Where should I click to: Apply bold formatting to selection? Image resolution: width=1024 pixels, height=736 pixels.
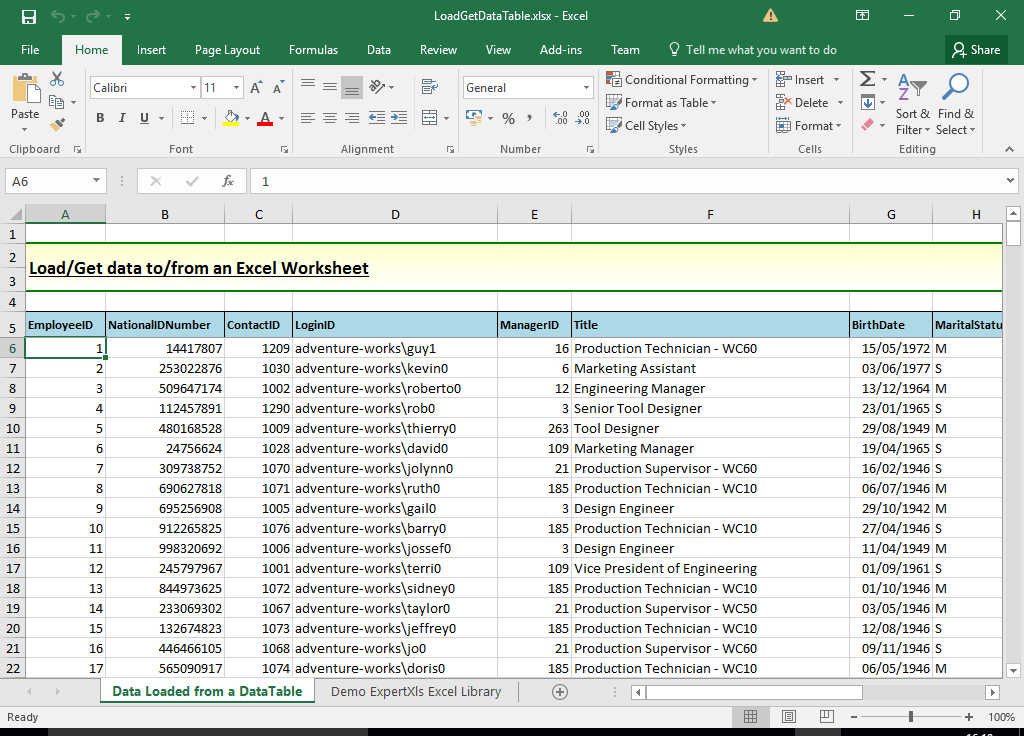(99, 118)
